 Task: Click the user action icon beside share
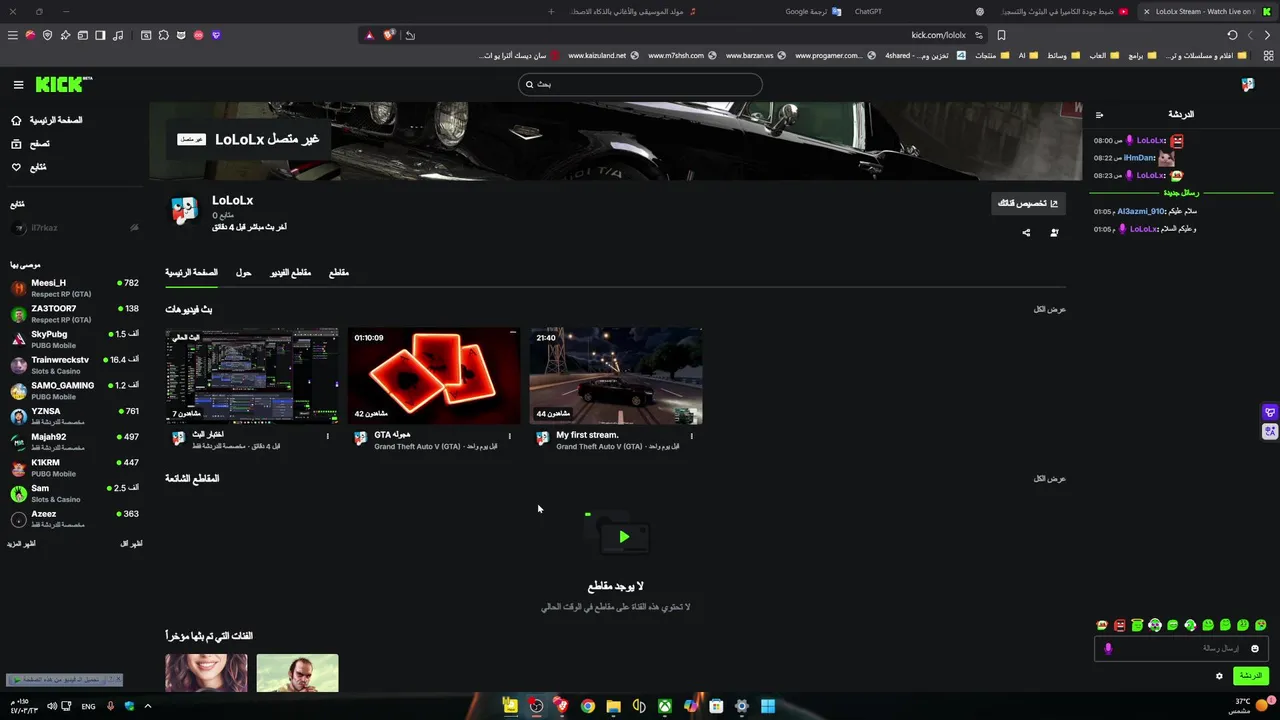point(1054,233)
